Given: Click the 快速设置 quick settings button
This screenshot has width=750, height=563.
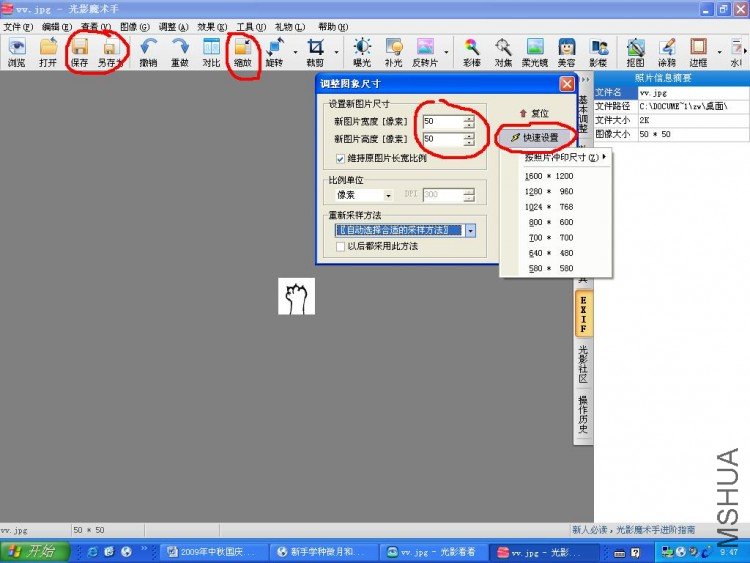Looking at the screenshot, I should point(535,138).
